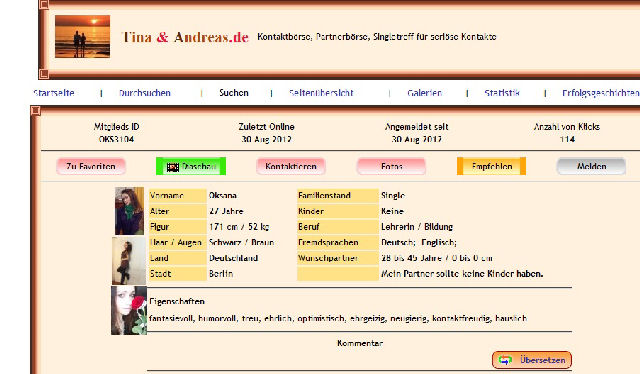Click the Übersetzen translate button
The width and height of the screenshot is (640, 374).
[532, 360]
